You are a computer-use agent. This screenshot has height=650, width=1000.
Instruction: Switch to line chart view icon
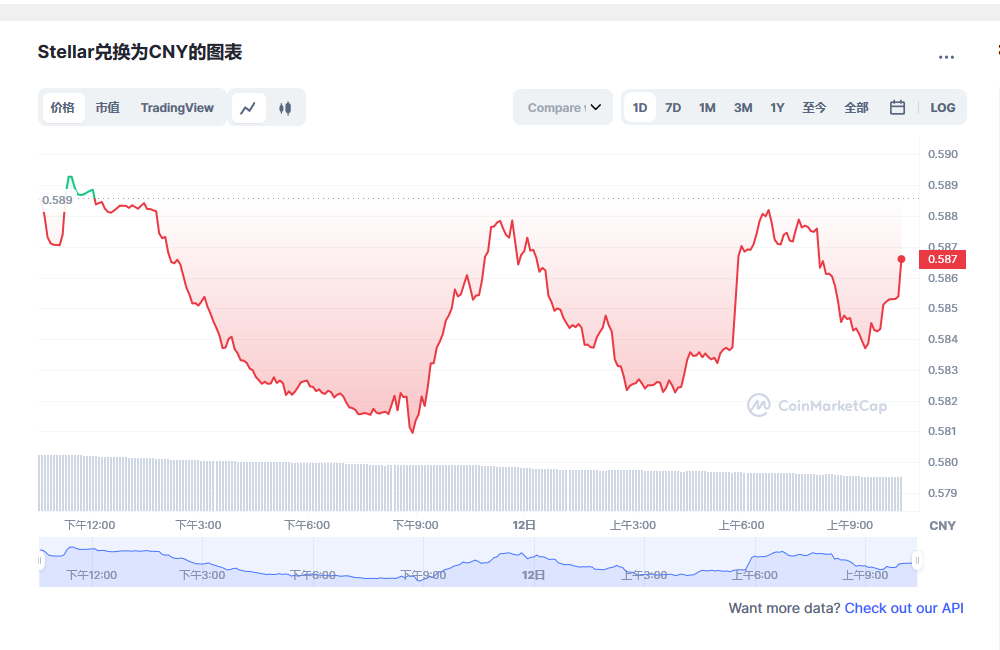pyautogui.click(x=248, y=108)
